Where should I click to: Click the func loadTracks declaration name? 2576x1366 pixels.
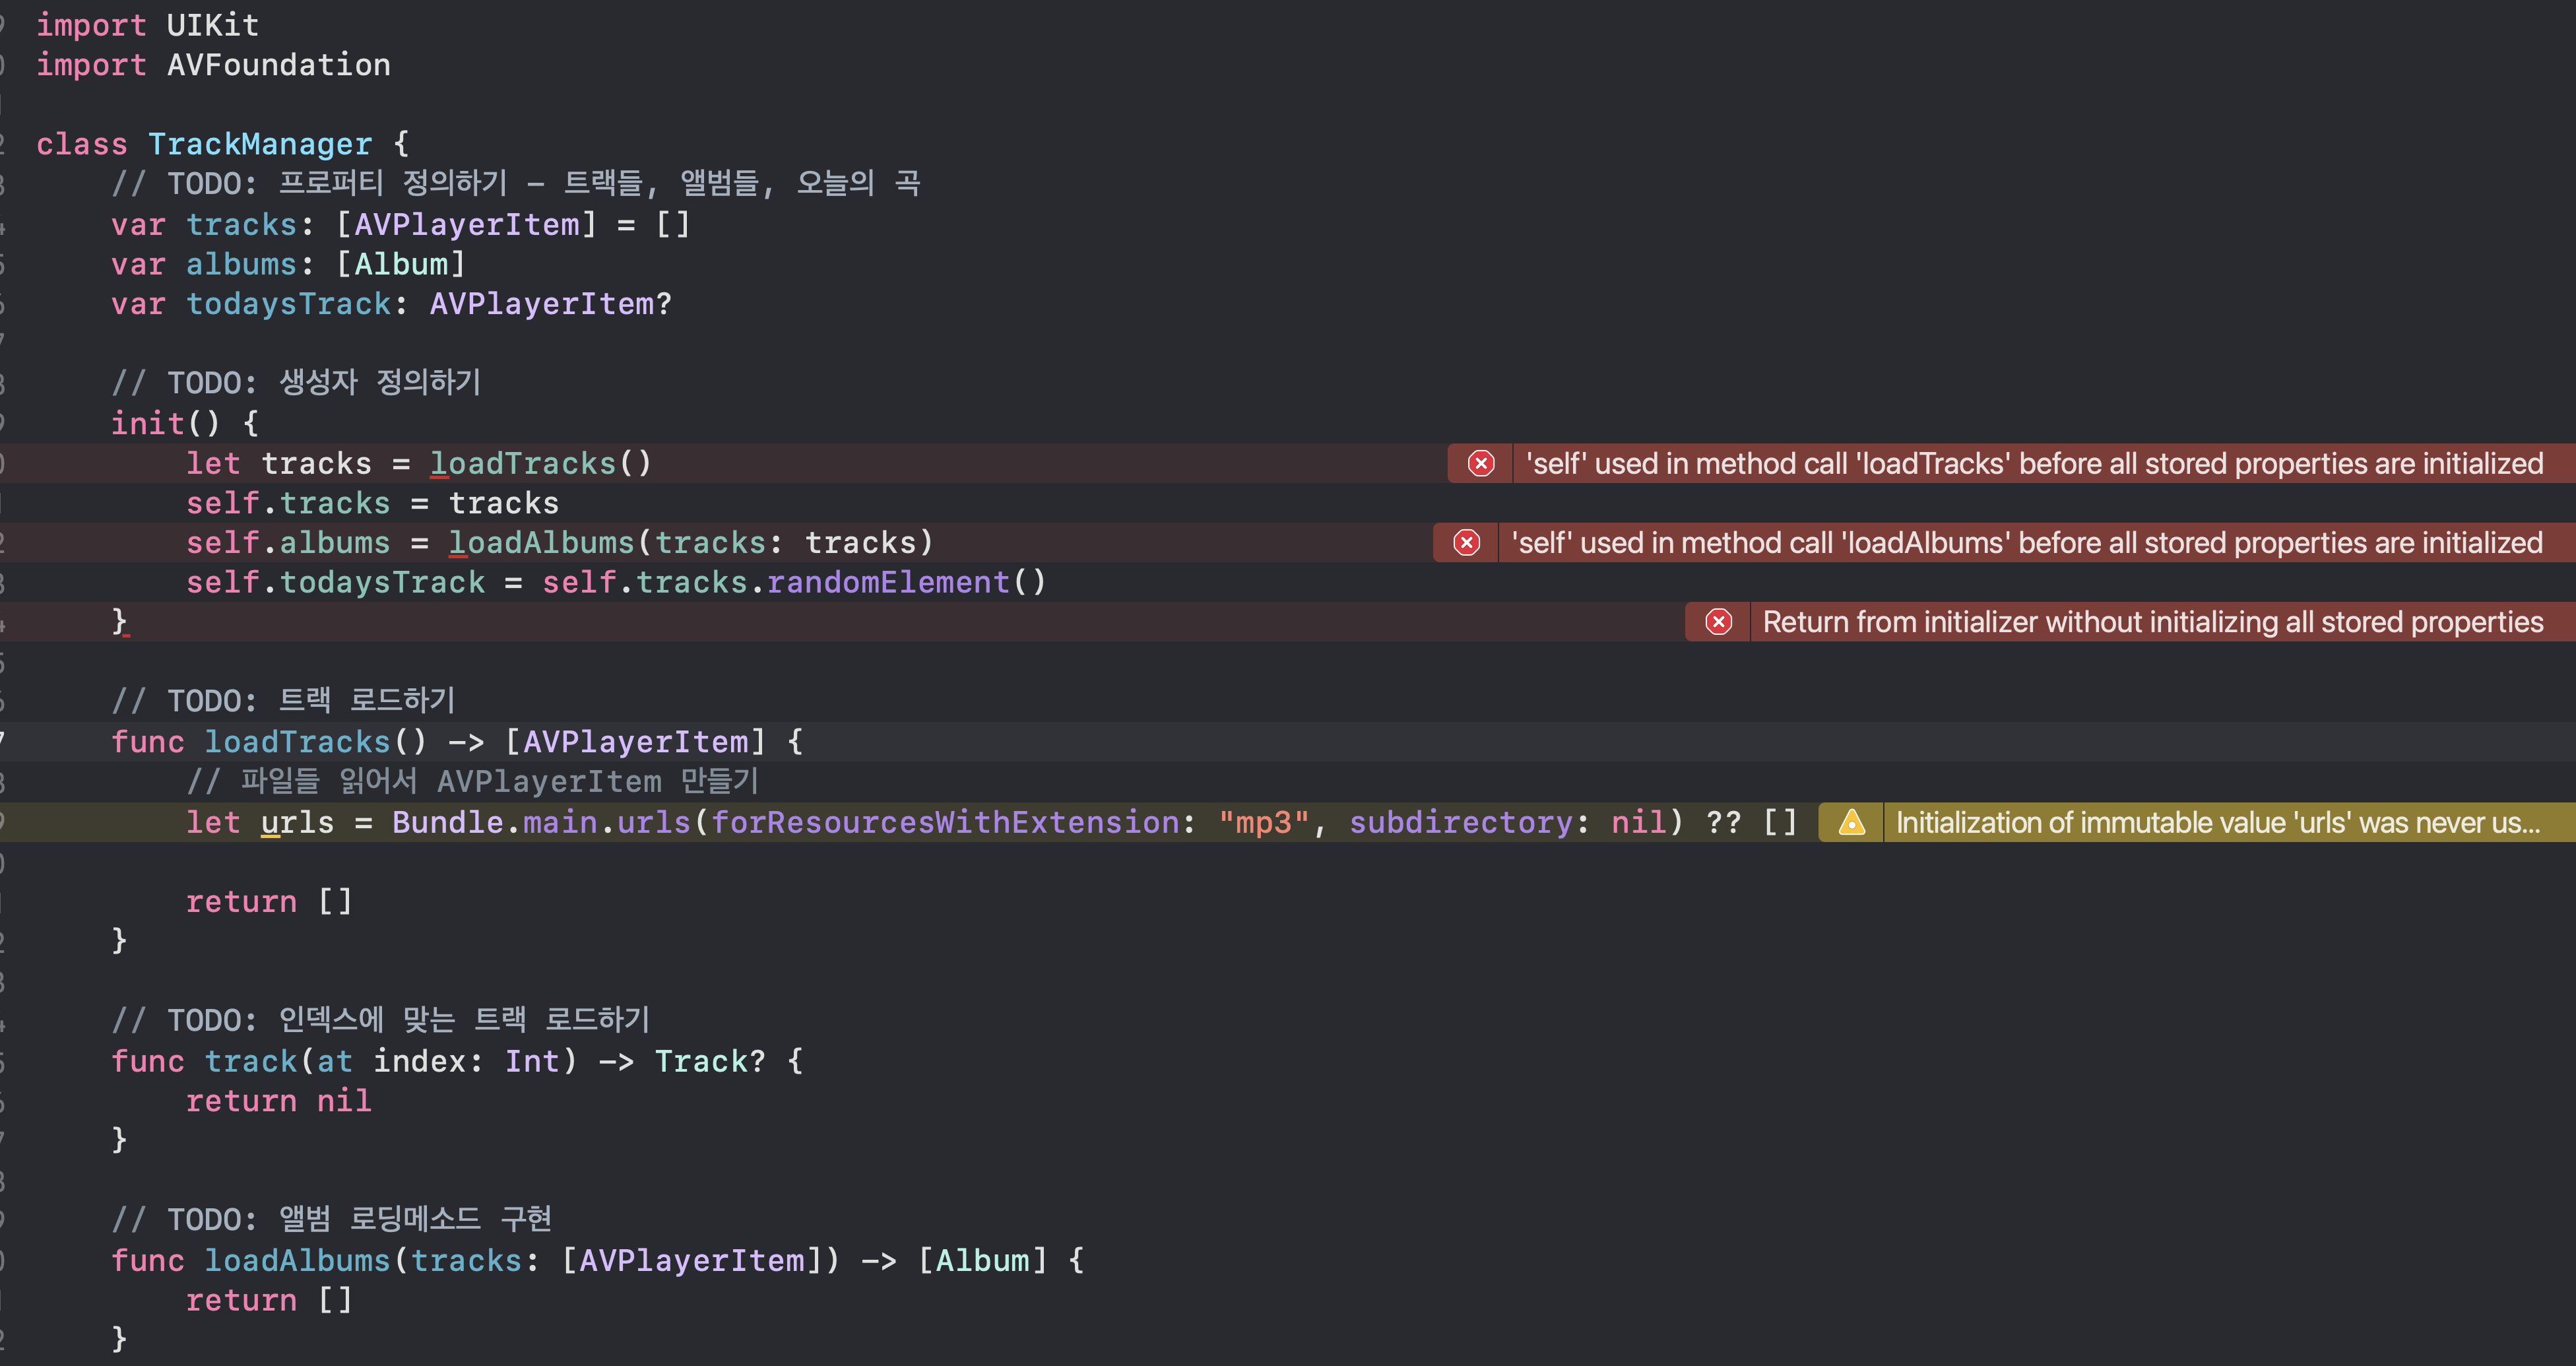[x=297, y=742]
